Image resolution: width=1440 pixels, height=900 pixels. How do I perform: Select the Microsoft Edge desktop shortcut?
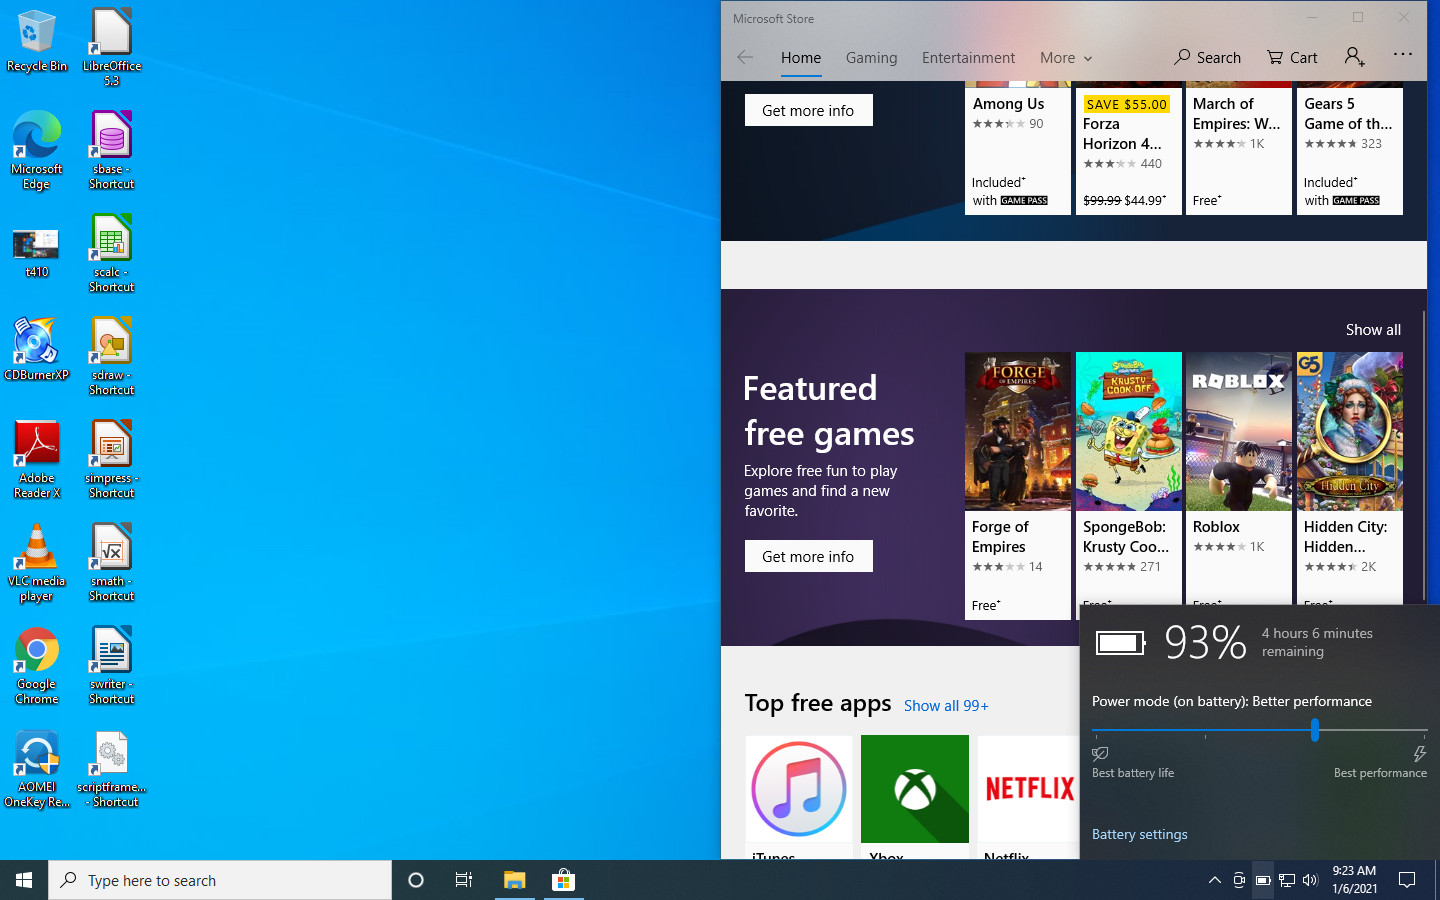tap(37, 150)
